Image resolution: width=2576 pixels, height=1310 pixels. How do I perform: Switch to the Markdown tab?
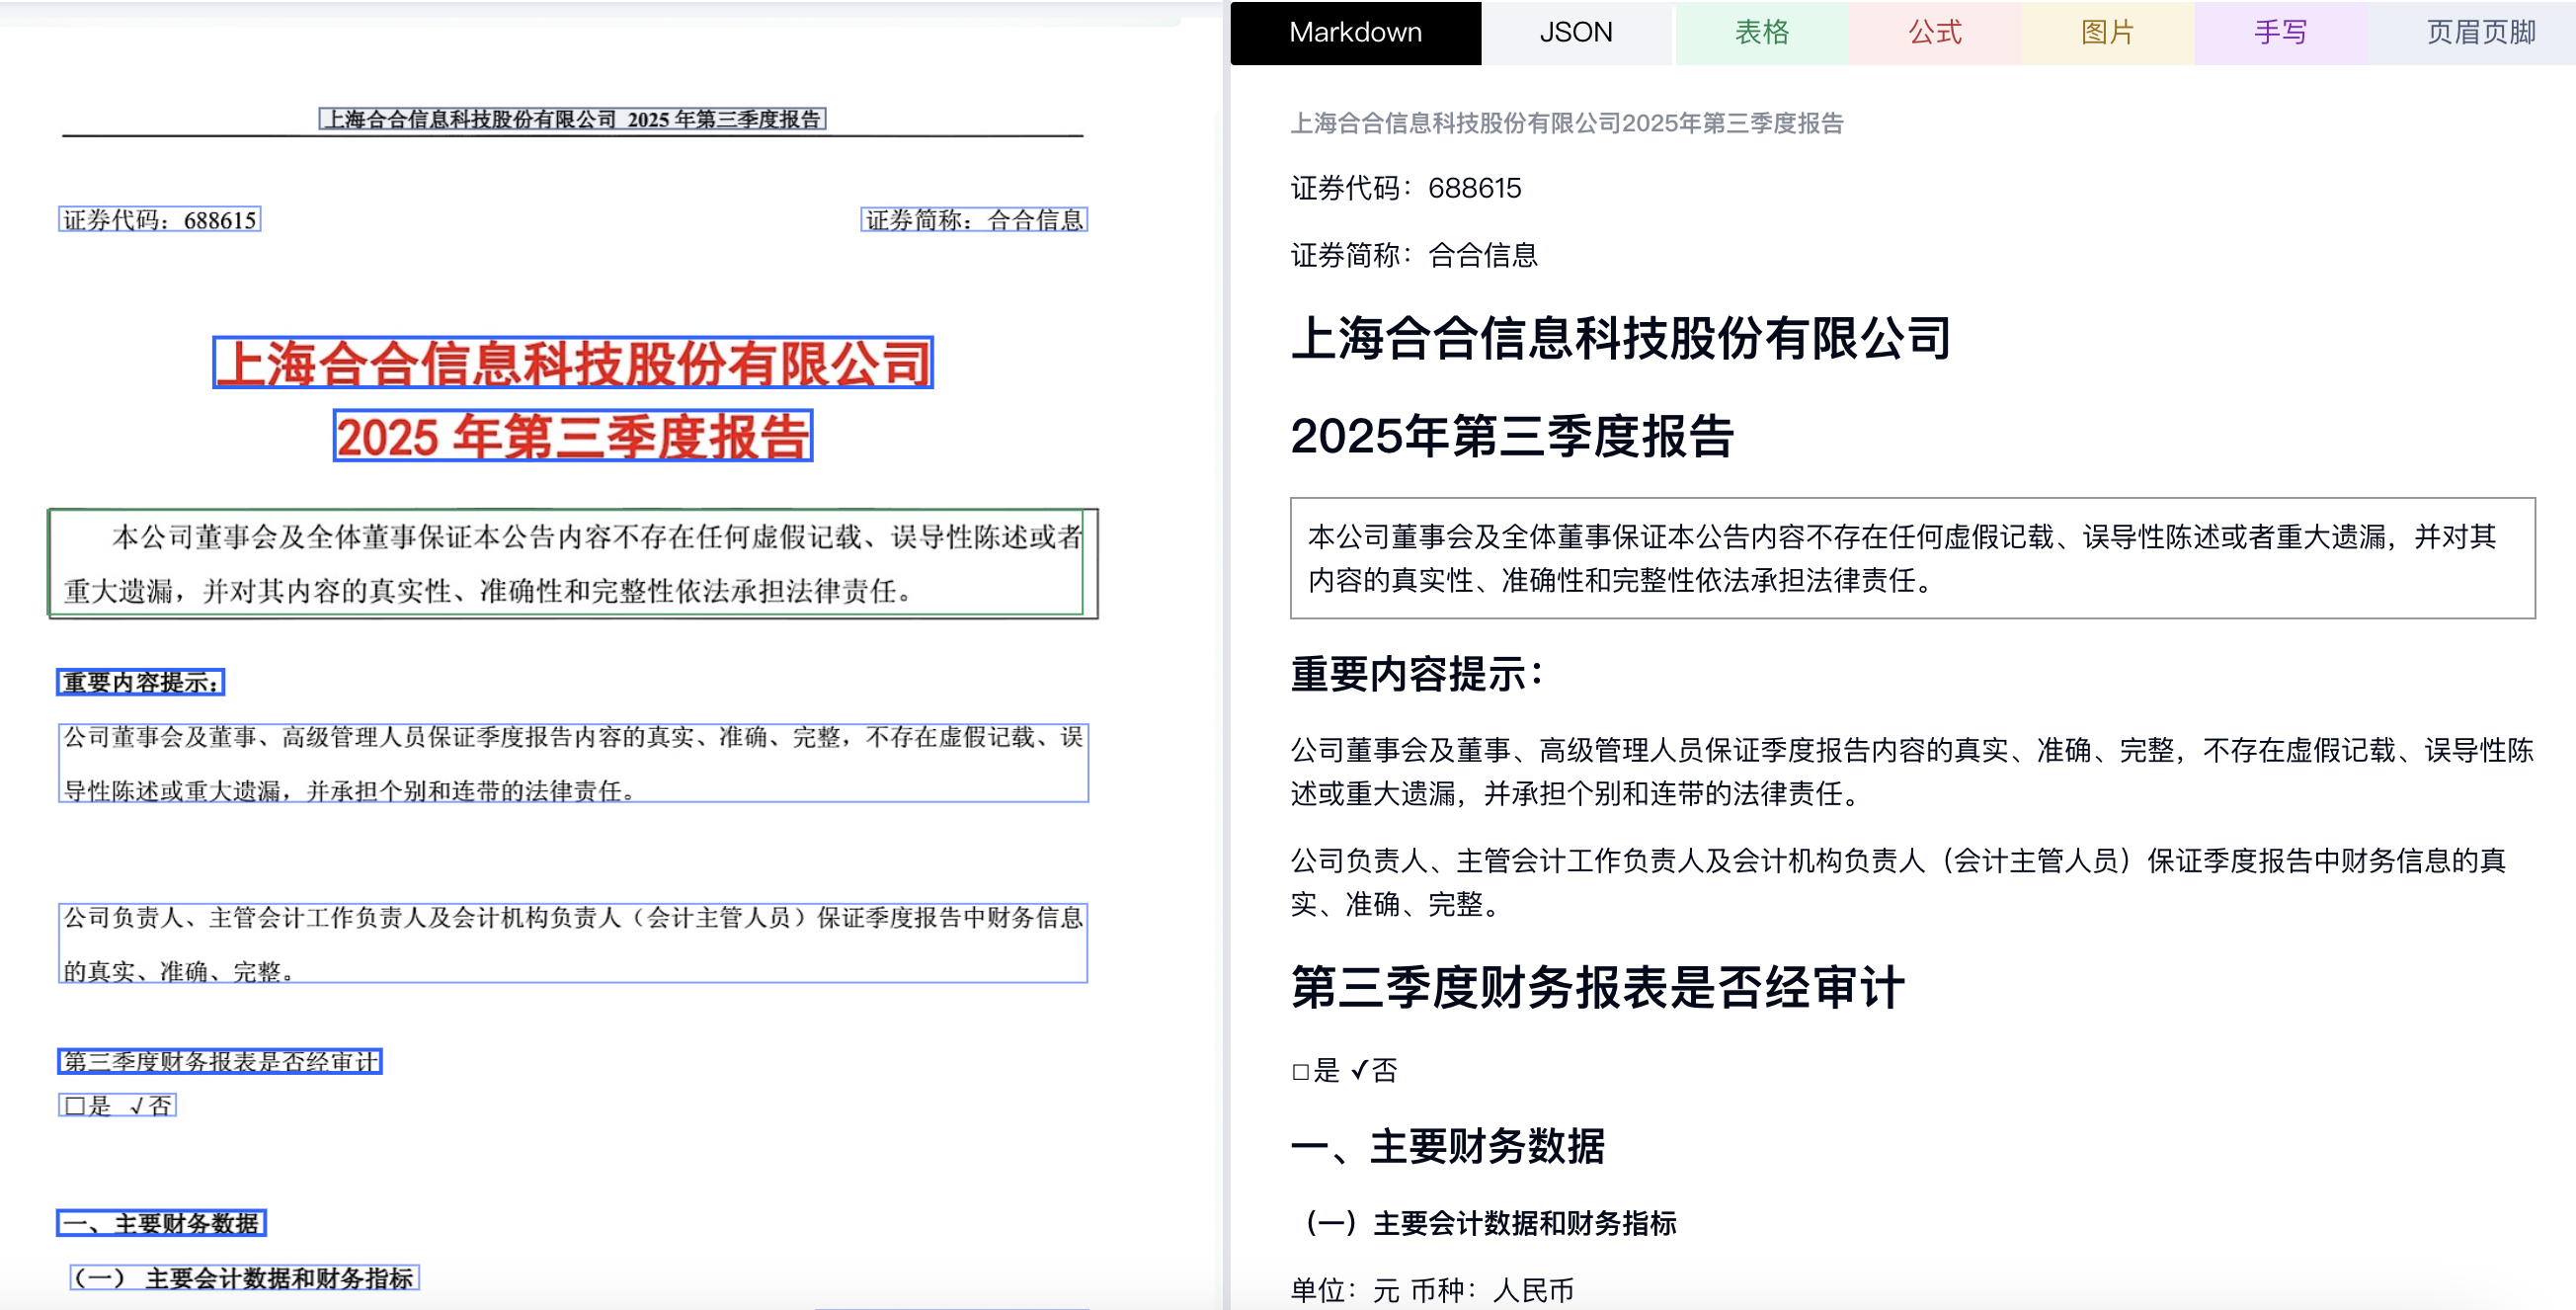[x=1354, y=33]
